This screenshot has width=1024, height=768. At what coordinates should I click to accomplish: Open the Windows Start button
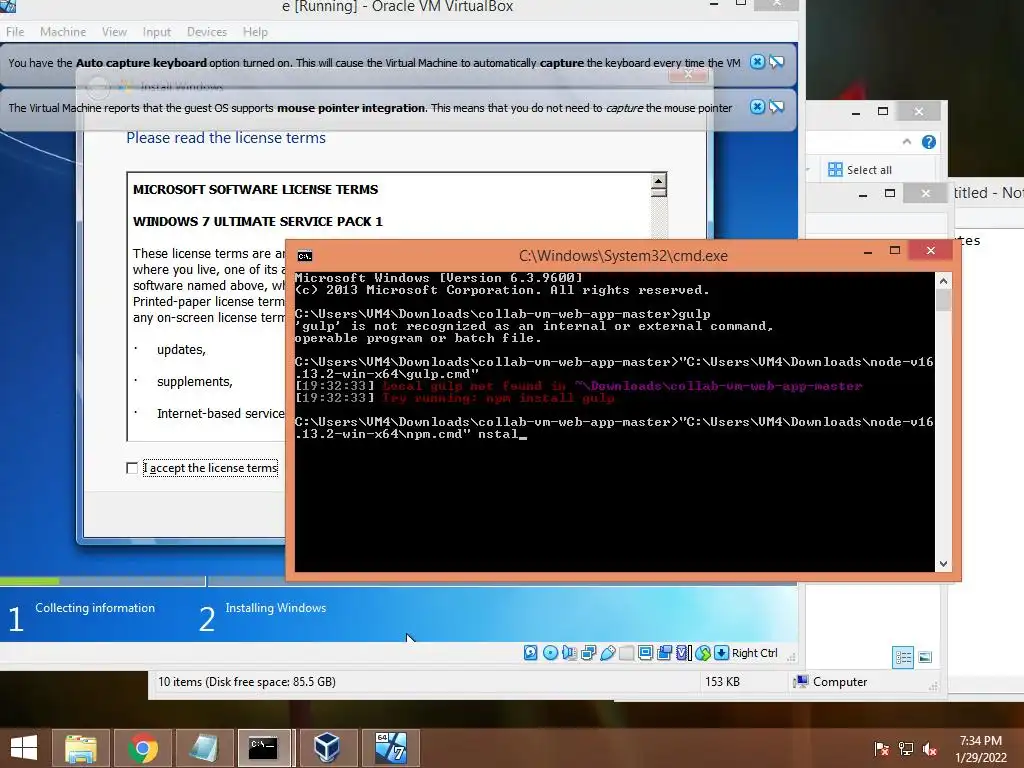(x=24, y=747)
